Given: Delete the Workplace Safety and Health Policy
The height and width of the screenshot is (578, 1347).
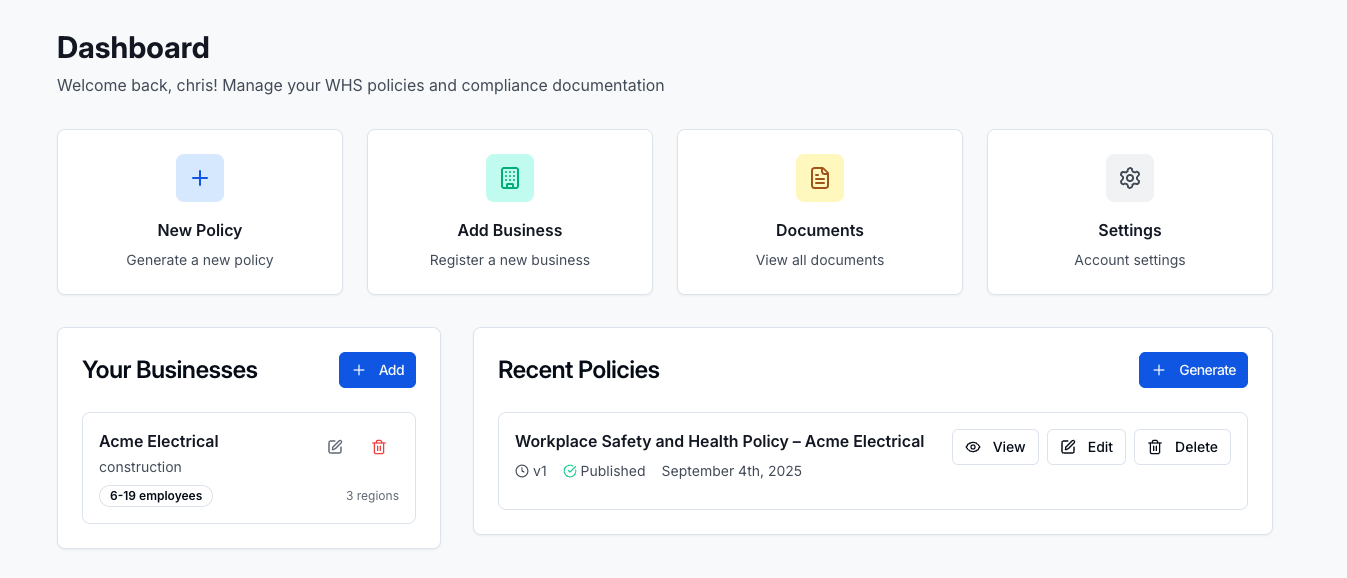Looking at the screenshot, I should tap(1182, 447).
